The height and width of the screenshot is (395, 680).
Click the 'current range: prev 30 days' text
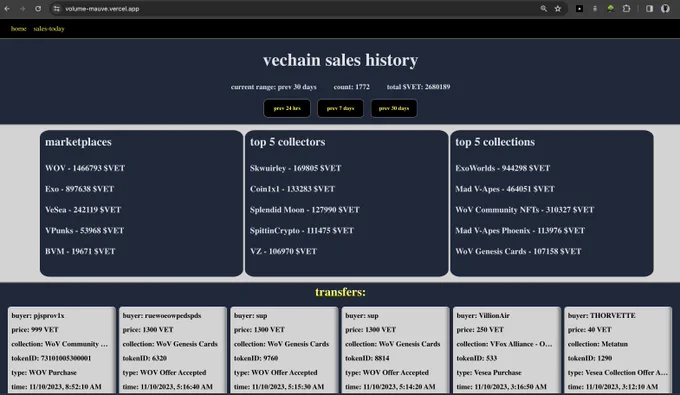274,87
